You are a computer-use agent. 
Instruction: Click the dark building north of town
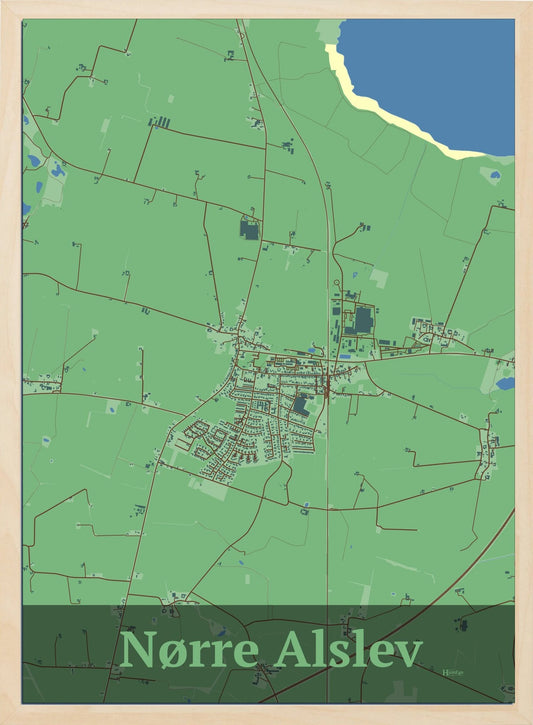click(249, 230)
